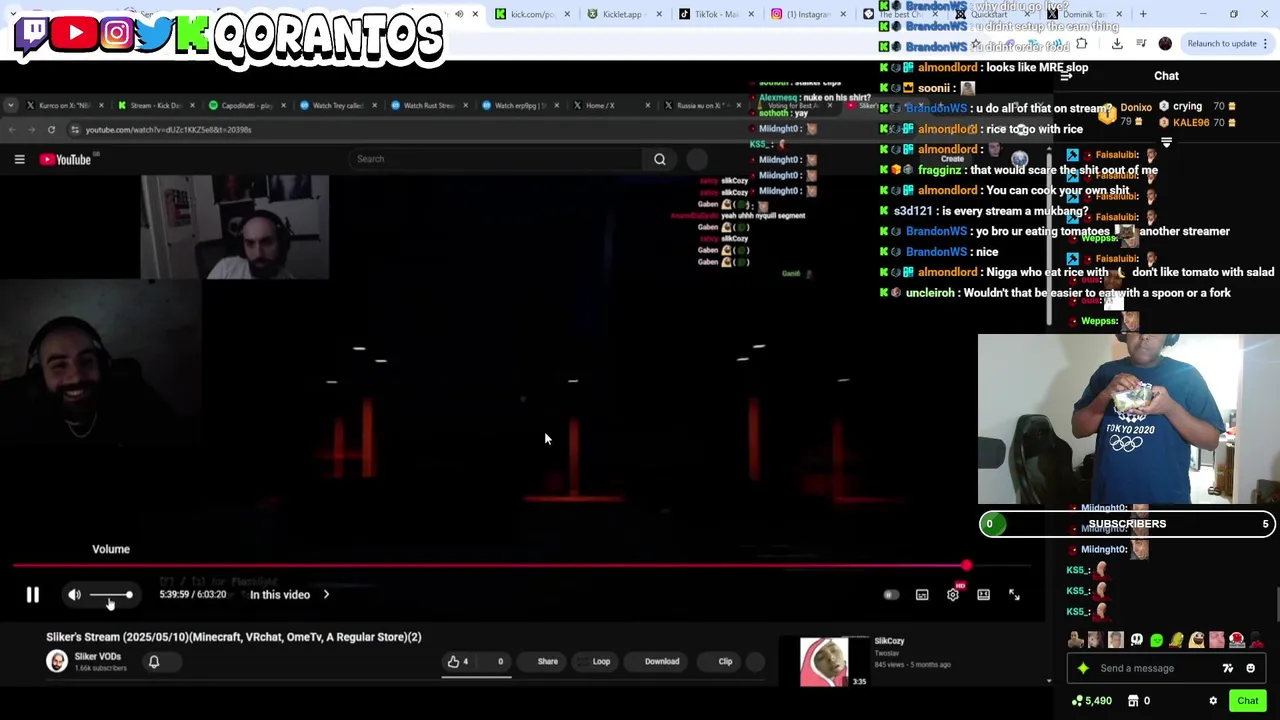The height and width of the screenshot is (720, 1280).
Task: Switch to the kick.com browser tab
Action: (x=531, y=14)
